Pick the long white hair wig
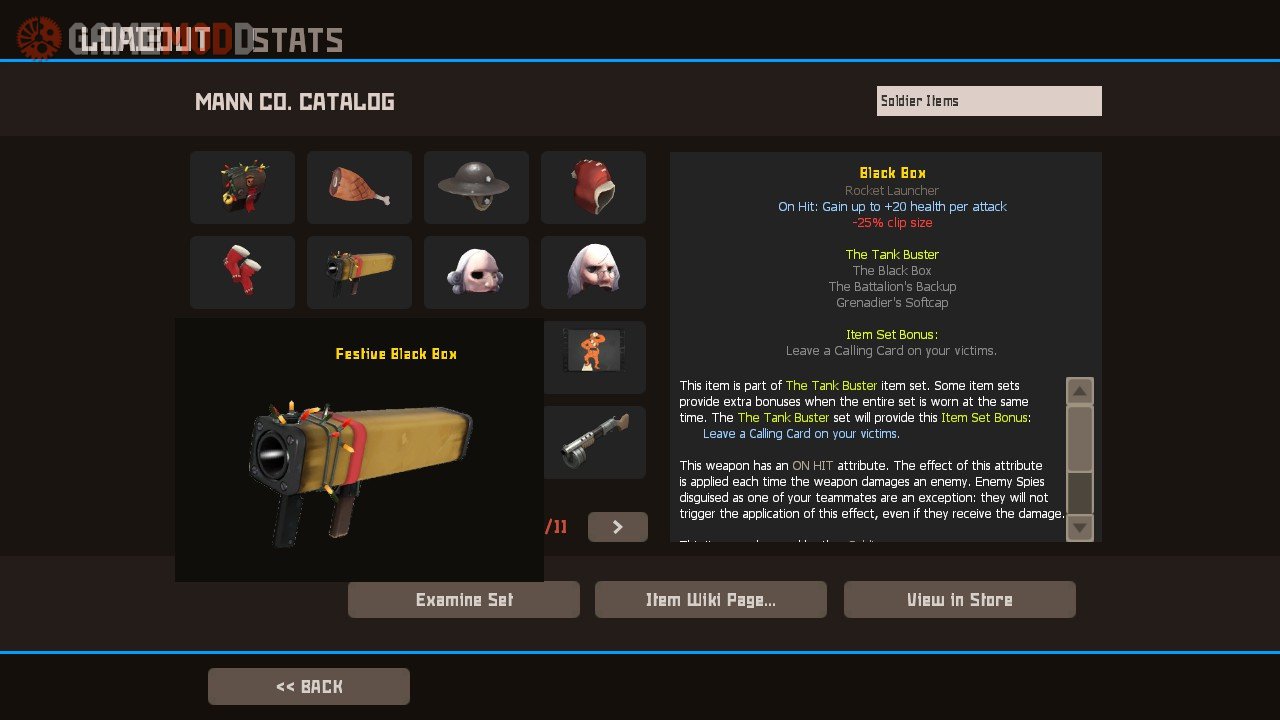Image resolution: width=1280 pixels, height=720 pixels. pyautogui.click(x=593, y=272)
